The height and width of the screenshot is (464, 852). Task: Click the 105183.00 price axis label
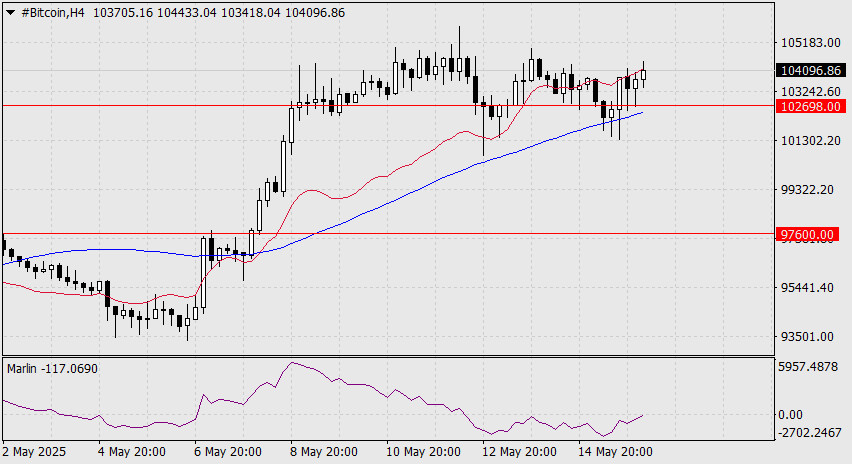[x=811, y=43]
